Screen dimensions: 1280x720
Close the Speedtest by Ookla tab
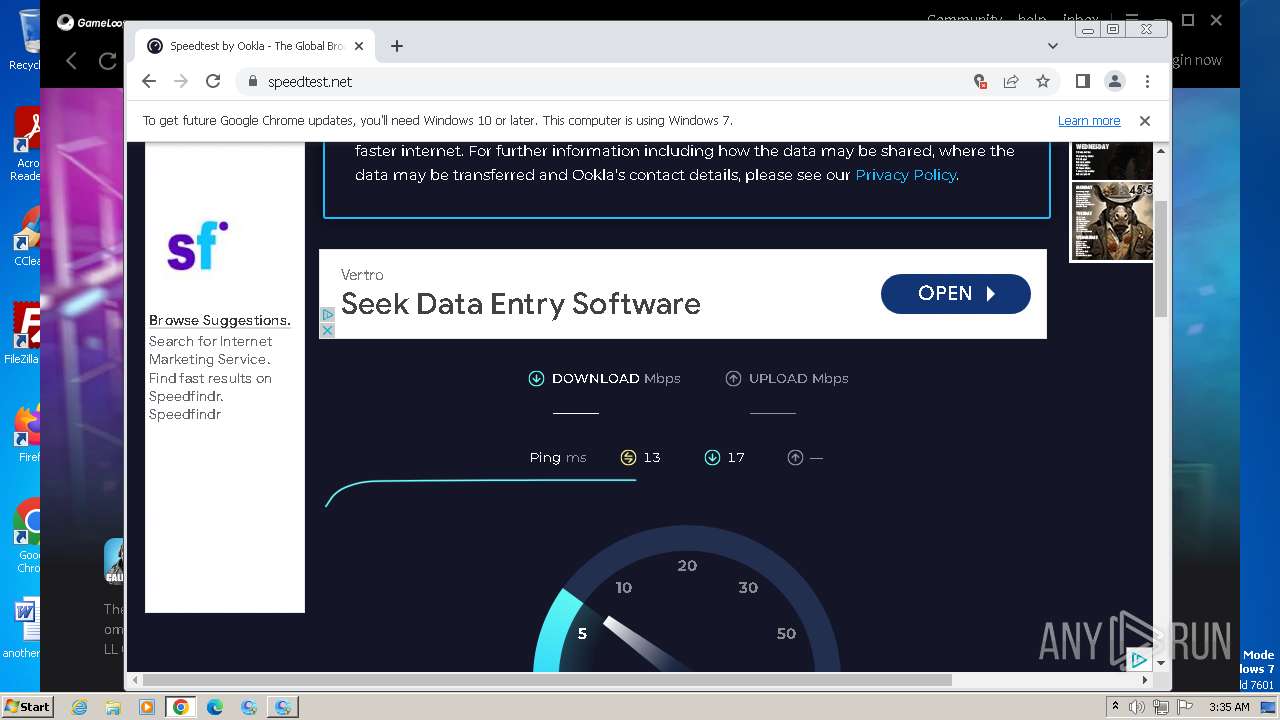click(359, 46)
